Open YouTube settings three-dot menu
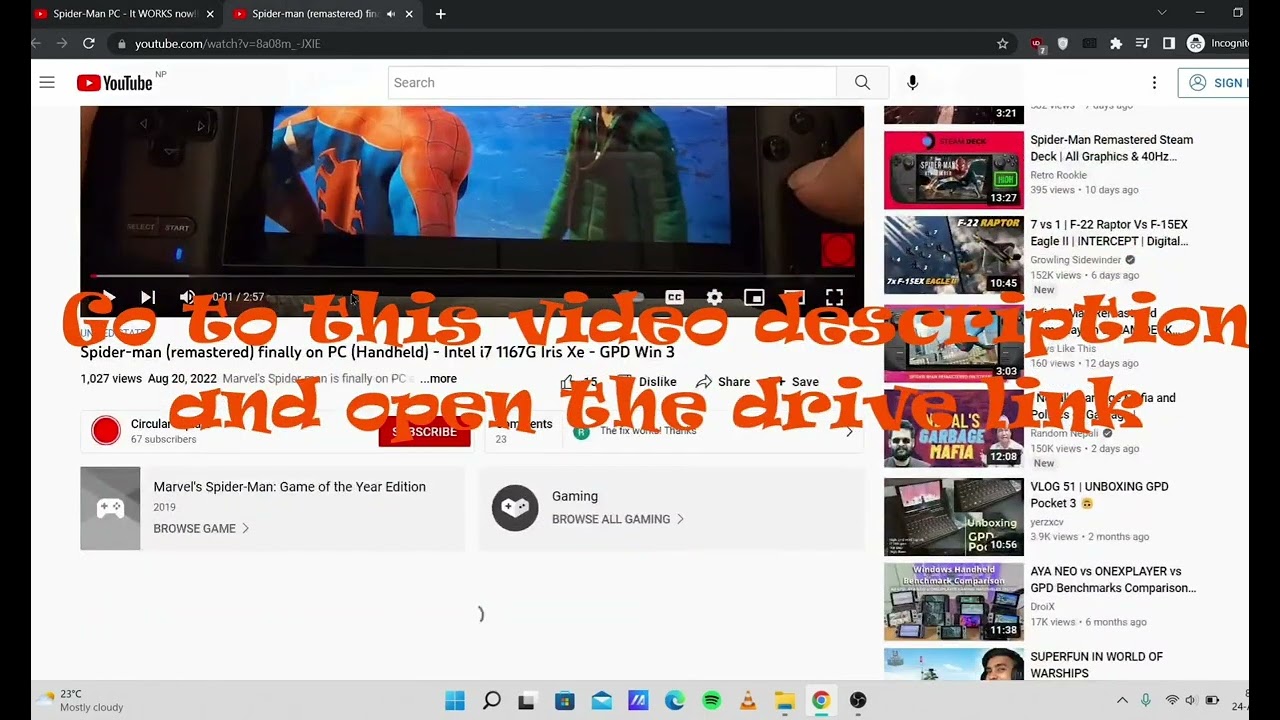Image resolution: width=1280 pixels, height=720 pixels. [x=1154, y=83]
